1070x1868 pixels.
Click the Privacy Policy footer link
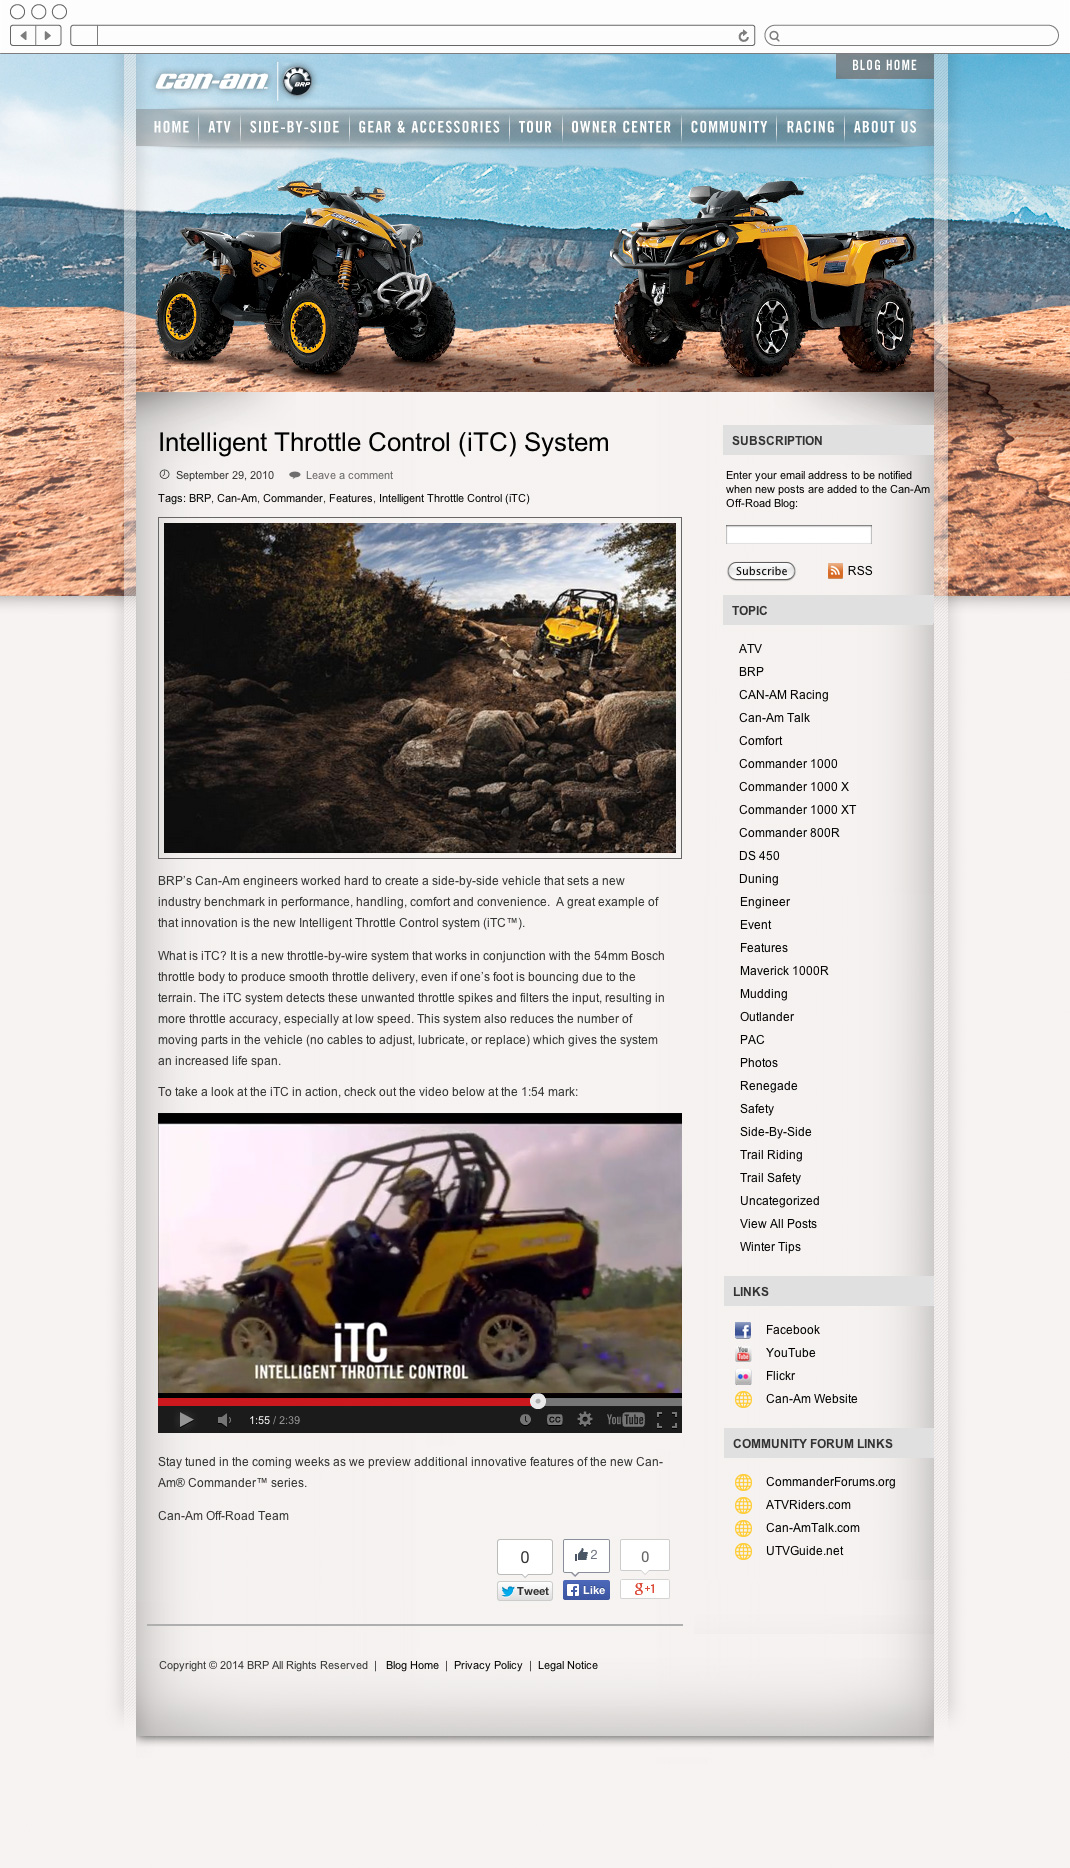(488, 1665)
